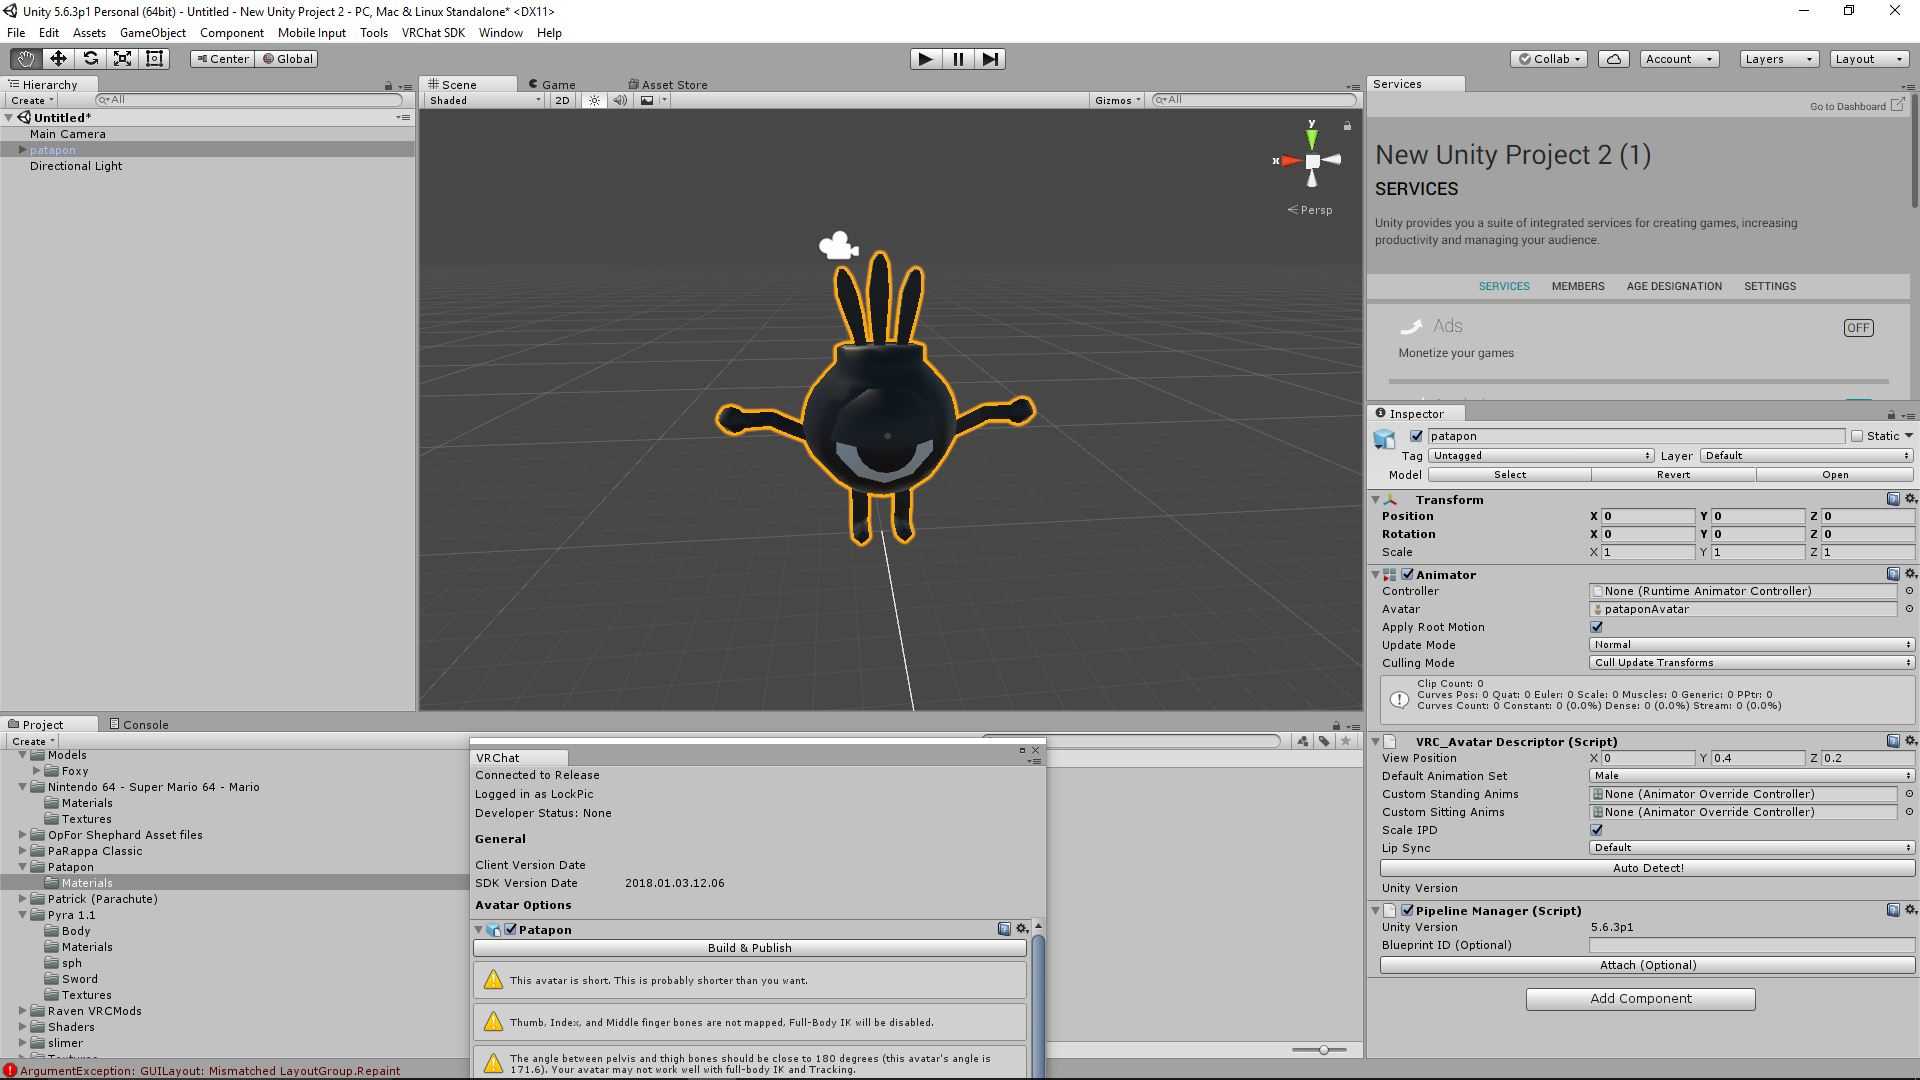Enable the Static checkbox

1857,436
